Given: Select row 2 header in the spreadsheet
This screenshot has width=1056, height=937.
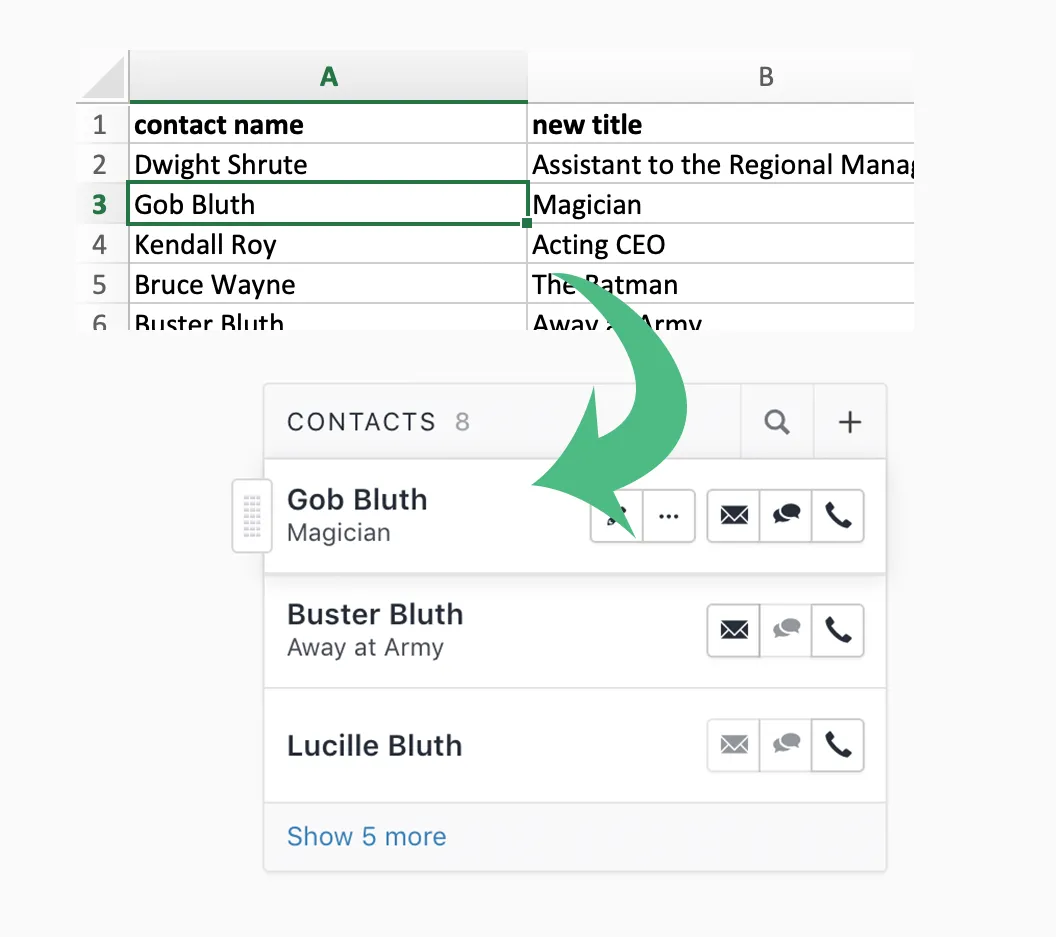Looking at the screenshot, I should (100, 164).
